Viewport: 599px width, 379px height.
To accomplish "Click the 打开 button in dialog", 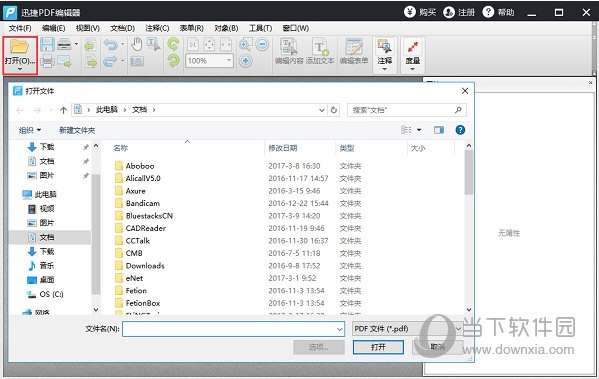I will 378,347.
